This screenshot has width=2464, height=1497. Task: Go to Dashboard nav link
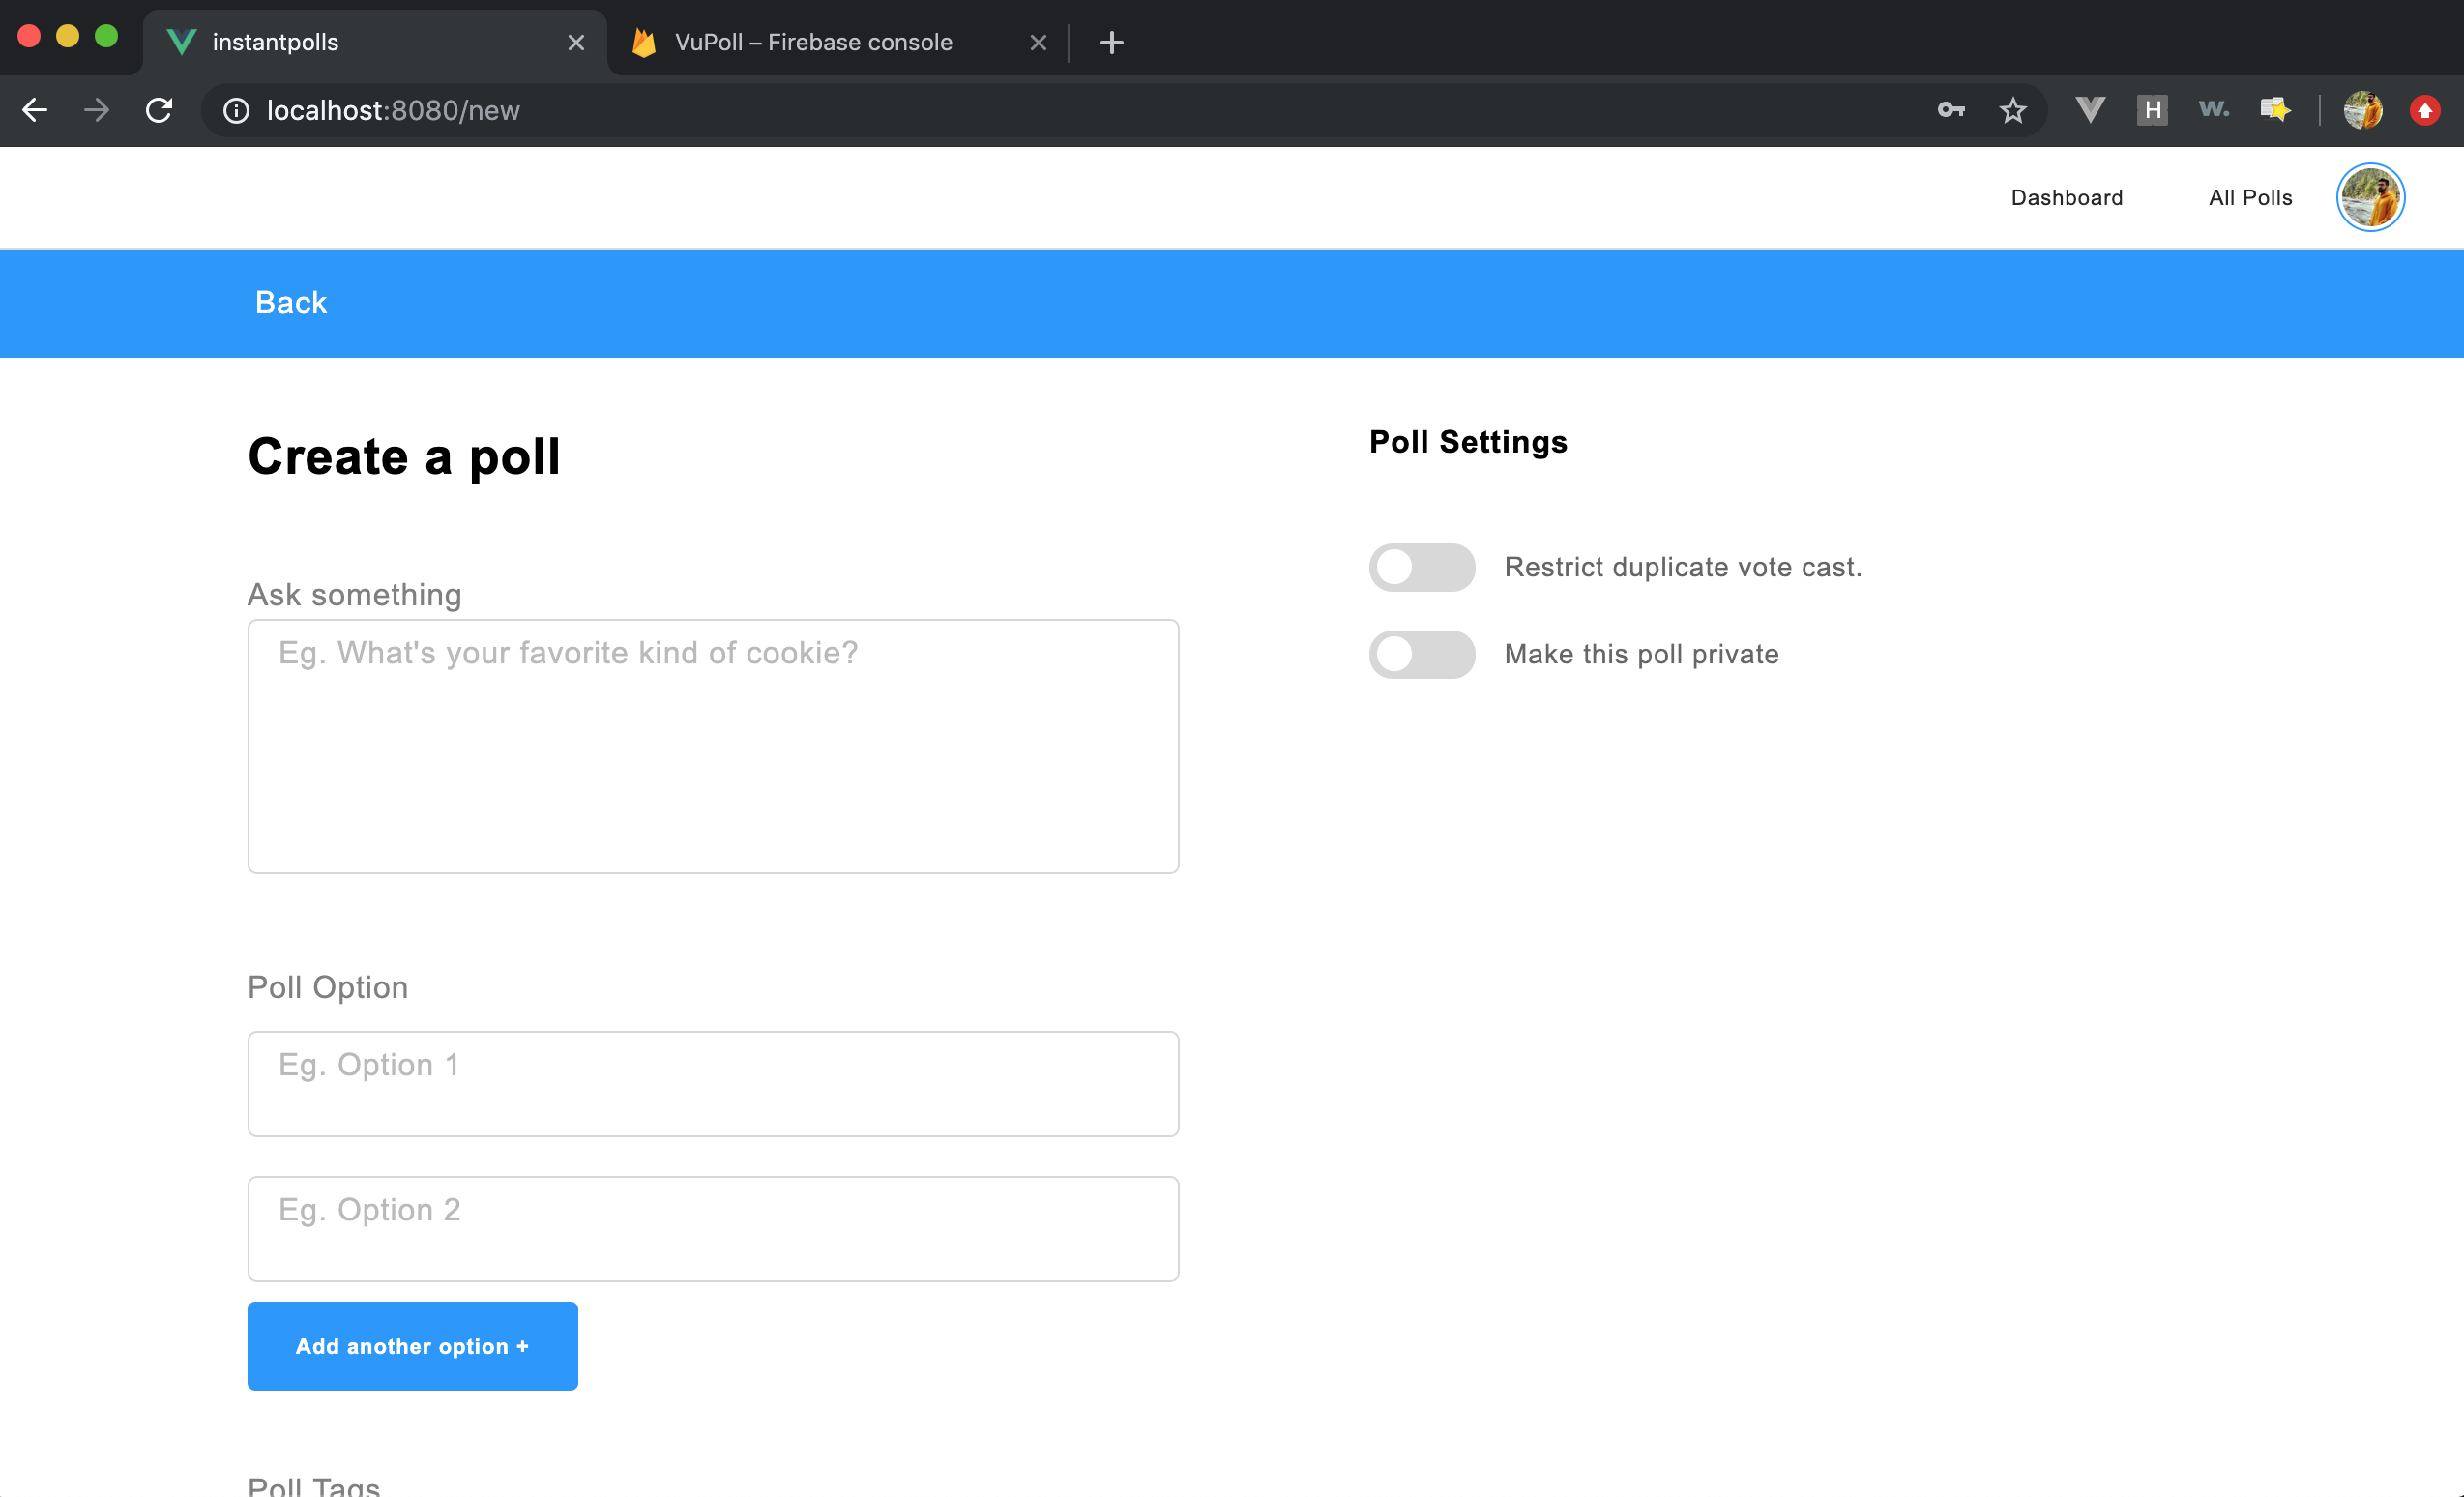[x=2066, y=197]
